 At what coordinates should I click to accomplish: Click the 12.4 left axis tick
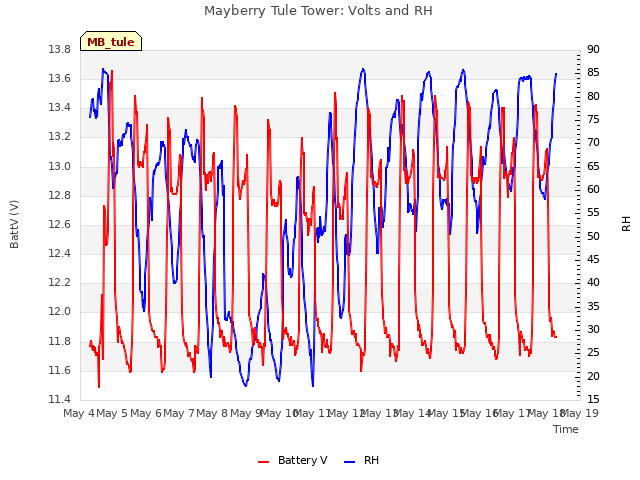(x=60, y=253)
